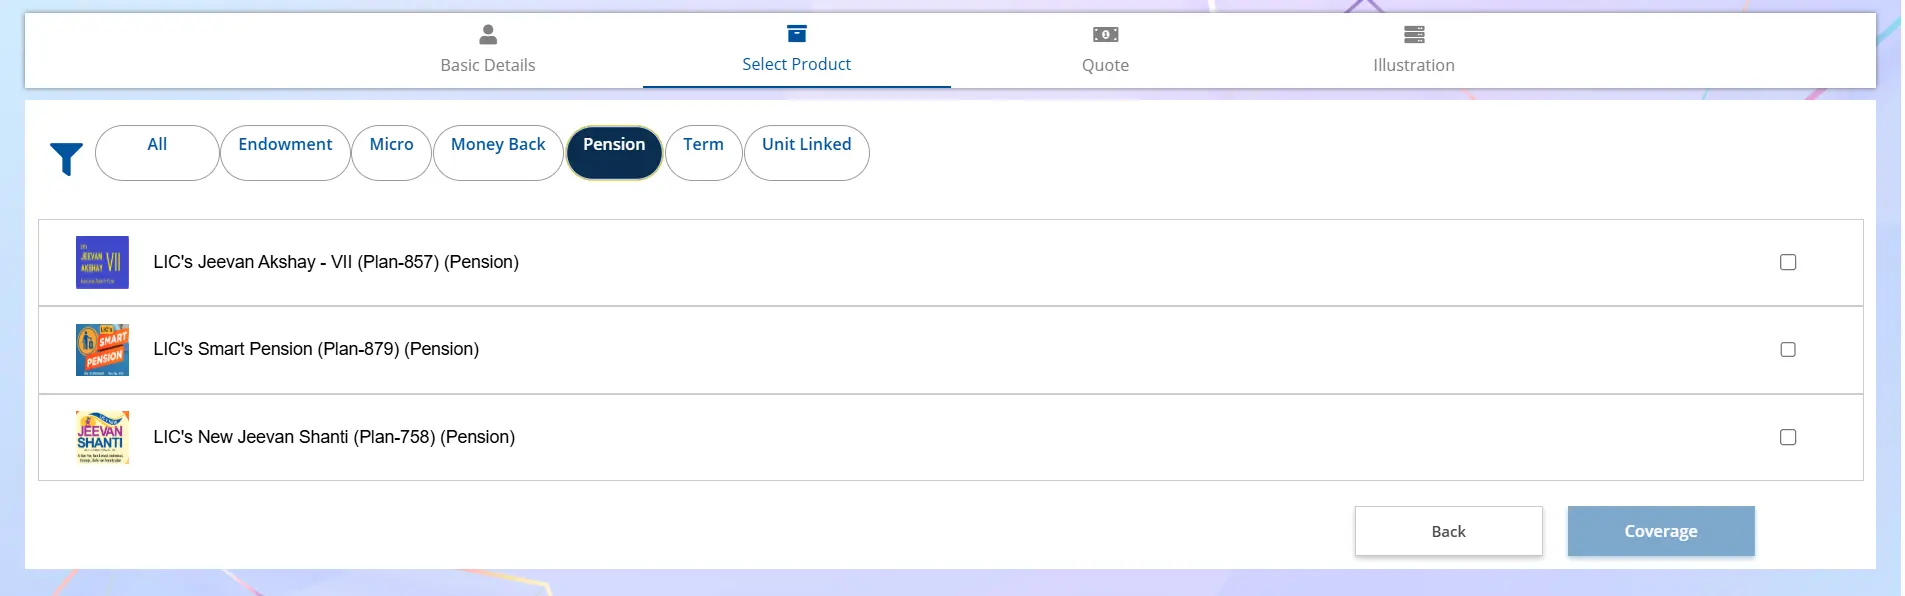Screen dimensions: 1905x596
Task: Open the Smart Pension plan thumbnail
Action: (102, 350)
